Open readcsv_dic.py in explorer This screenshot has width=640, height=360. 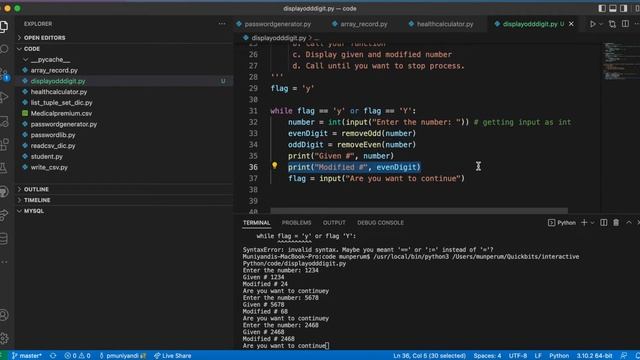[x=53, y=146]
